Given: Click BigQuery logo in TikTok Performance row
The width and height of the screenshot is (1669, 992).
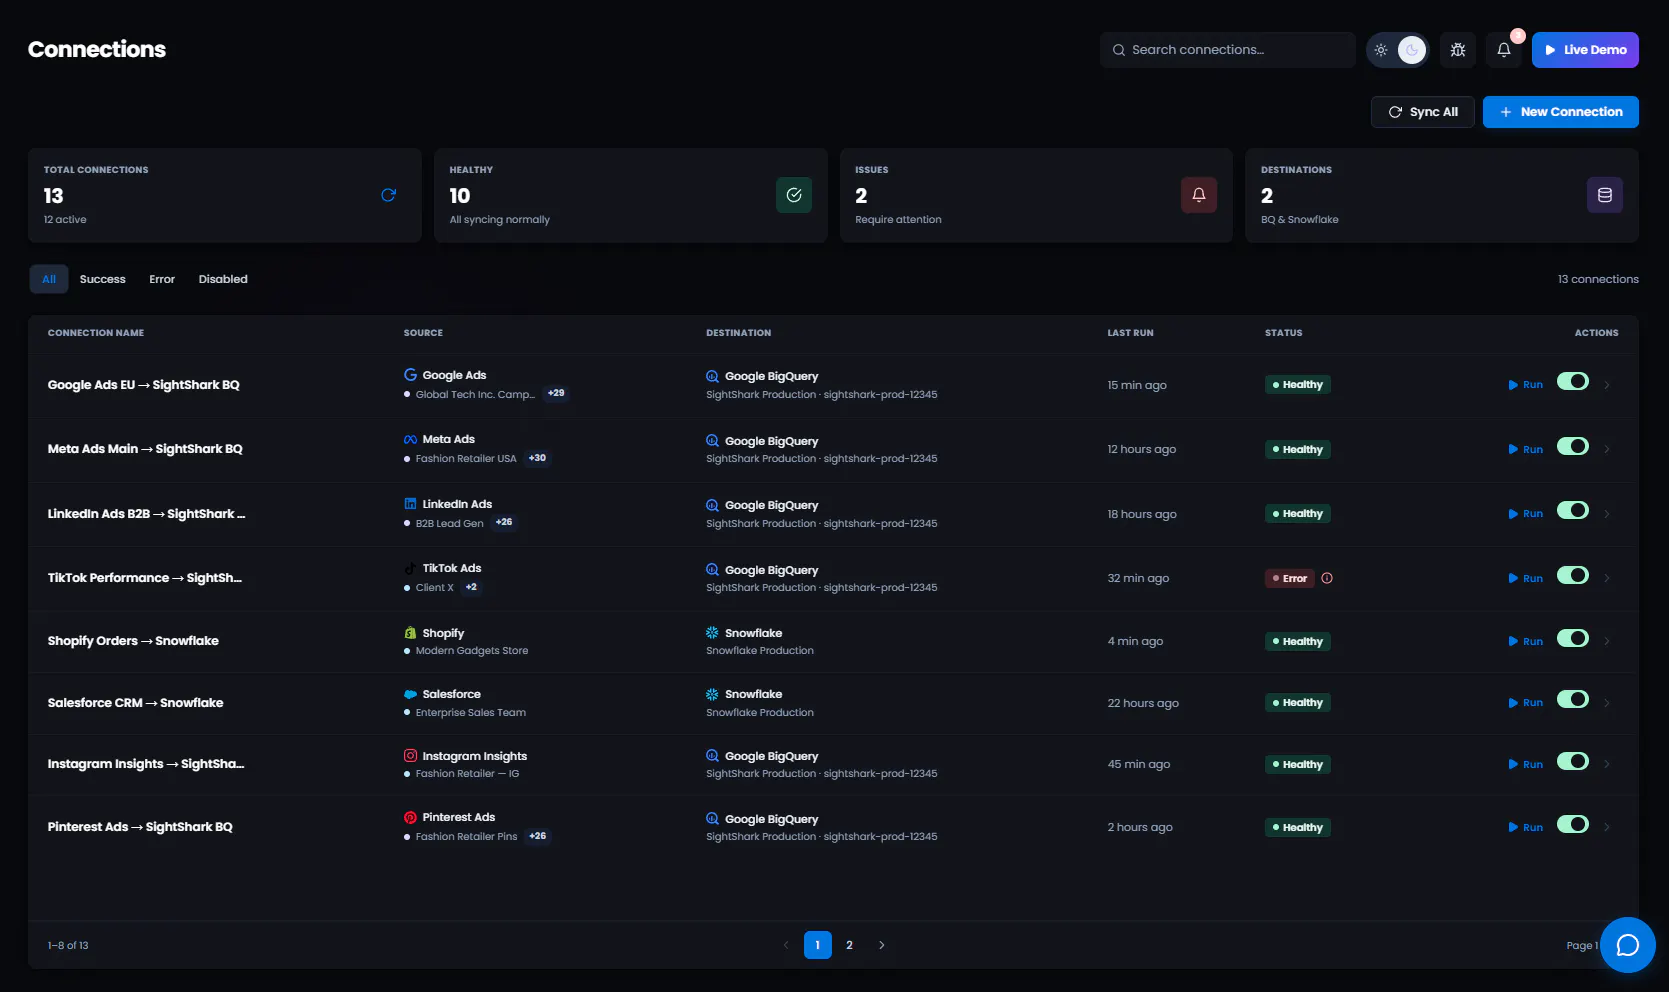Looking at the screenshot, I should (712, 570).
